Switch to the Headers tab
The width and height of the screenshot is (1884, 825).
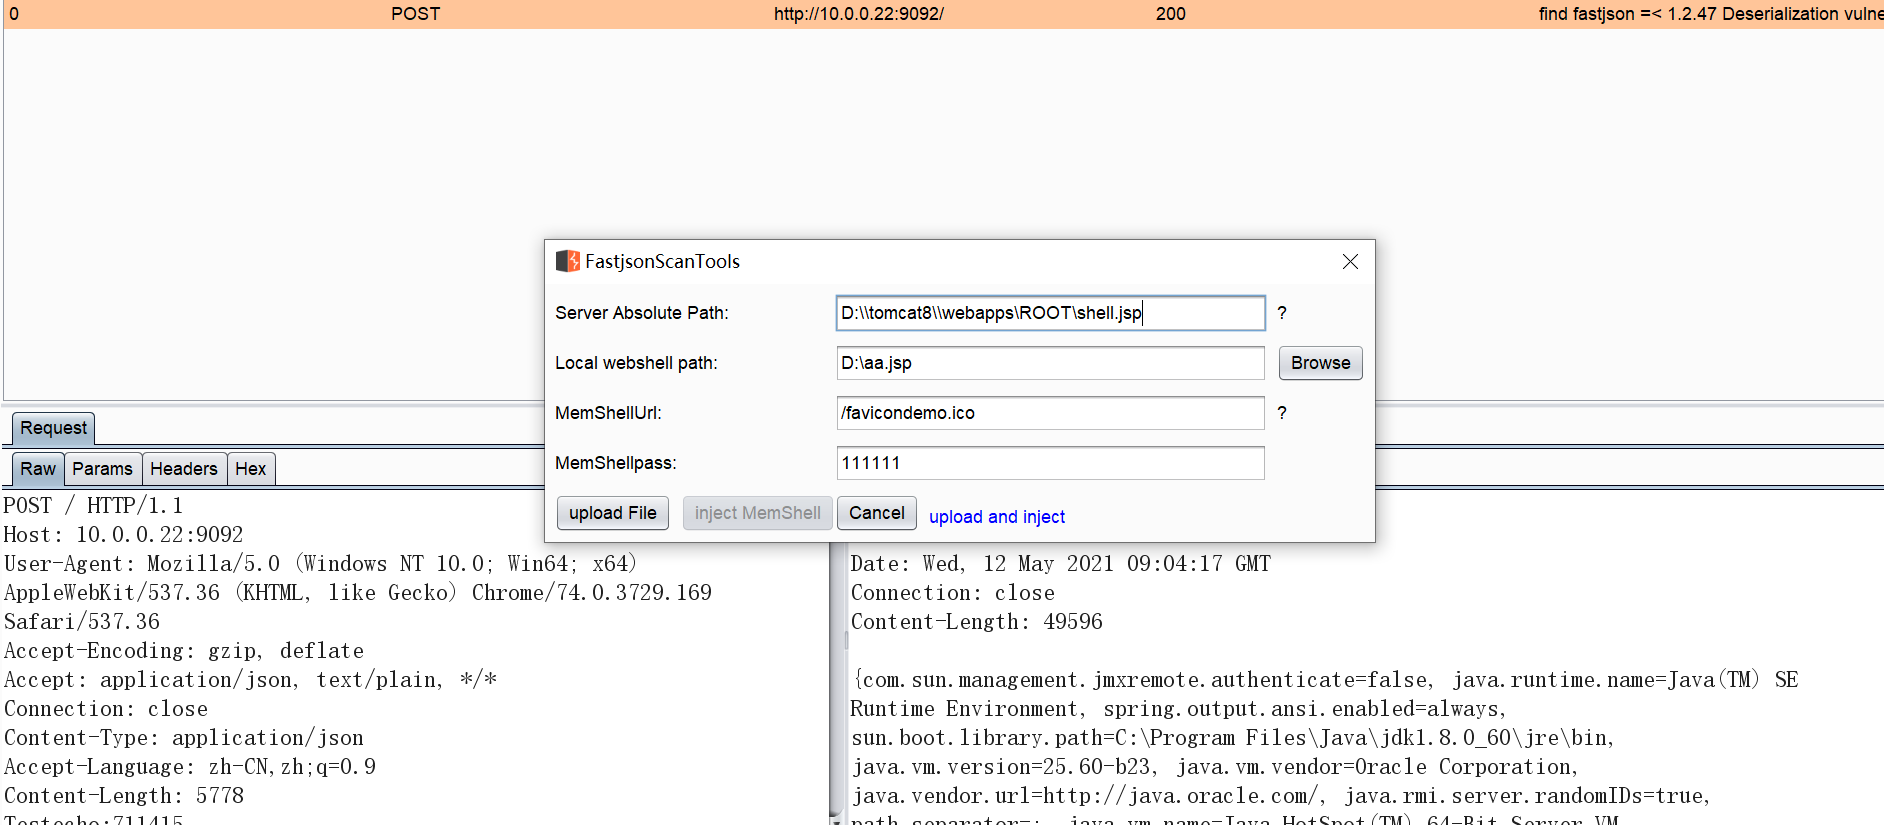click(x=184, y=469)
